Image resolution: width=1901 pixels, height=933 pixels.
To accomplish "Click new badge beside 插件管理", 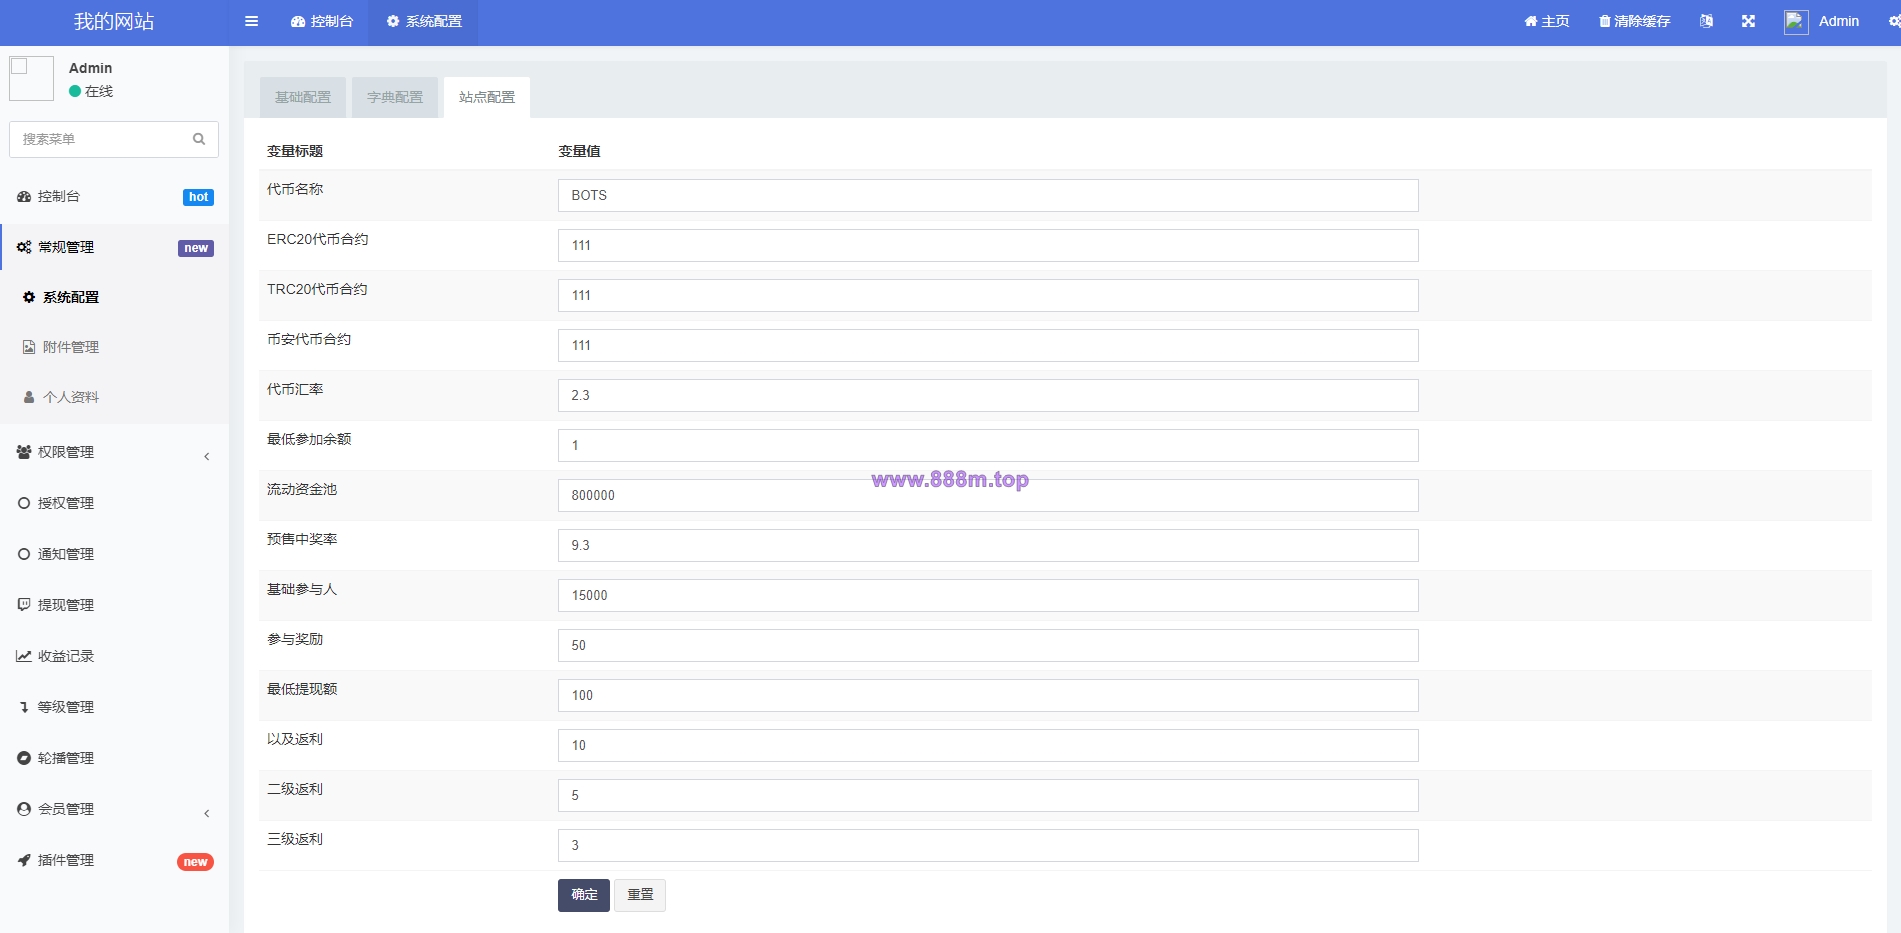I will tap(195, 862).
